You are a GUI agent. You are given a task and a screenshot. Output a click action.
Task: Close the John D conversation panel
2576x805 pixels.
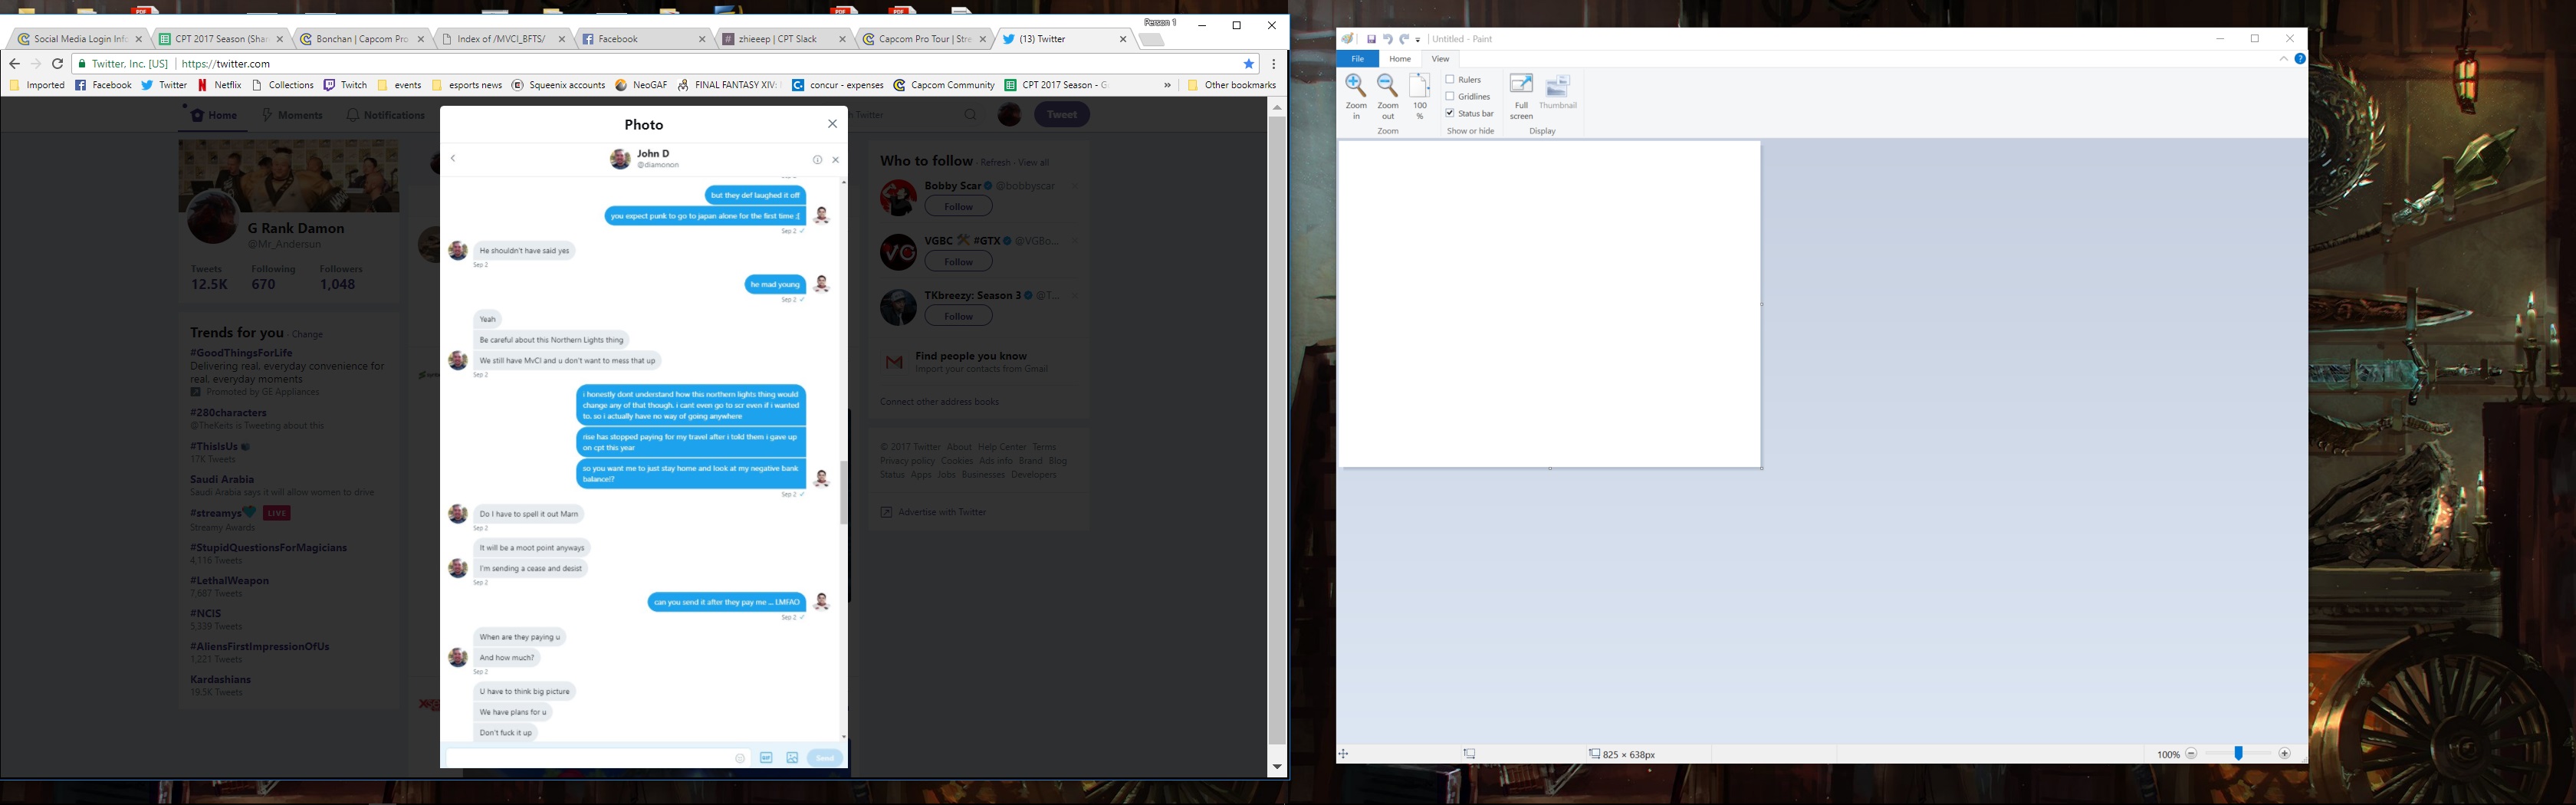coord(836,160)
